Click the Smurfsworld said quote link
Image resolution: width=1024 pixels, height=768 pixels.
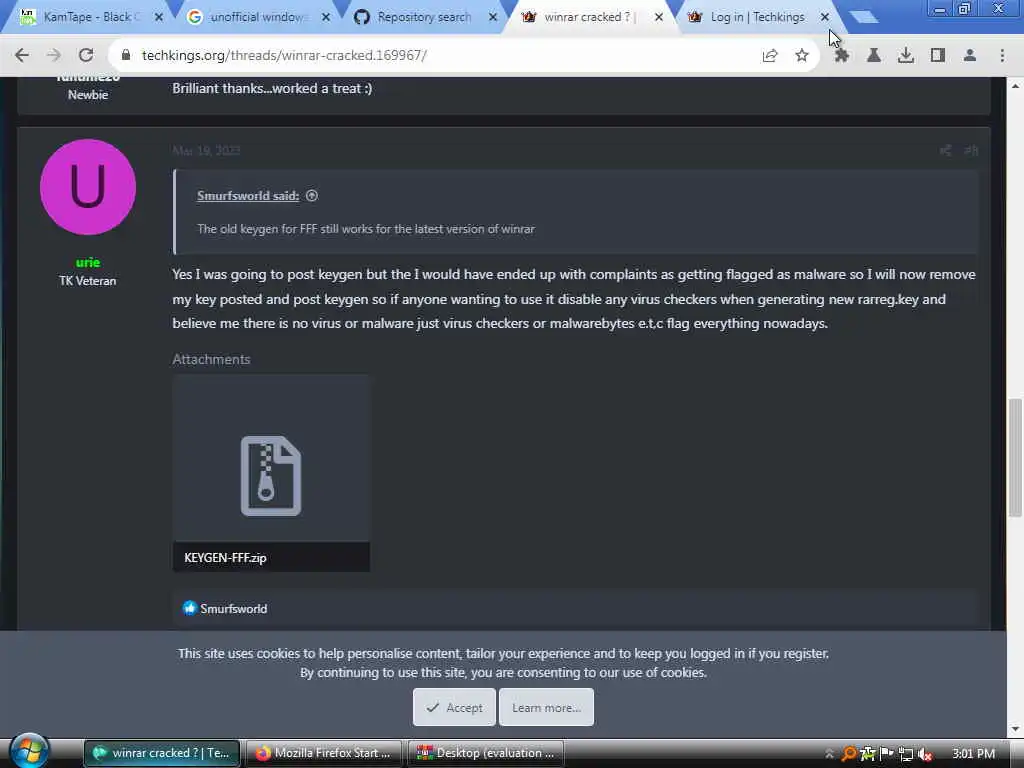point(248,196)
